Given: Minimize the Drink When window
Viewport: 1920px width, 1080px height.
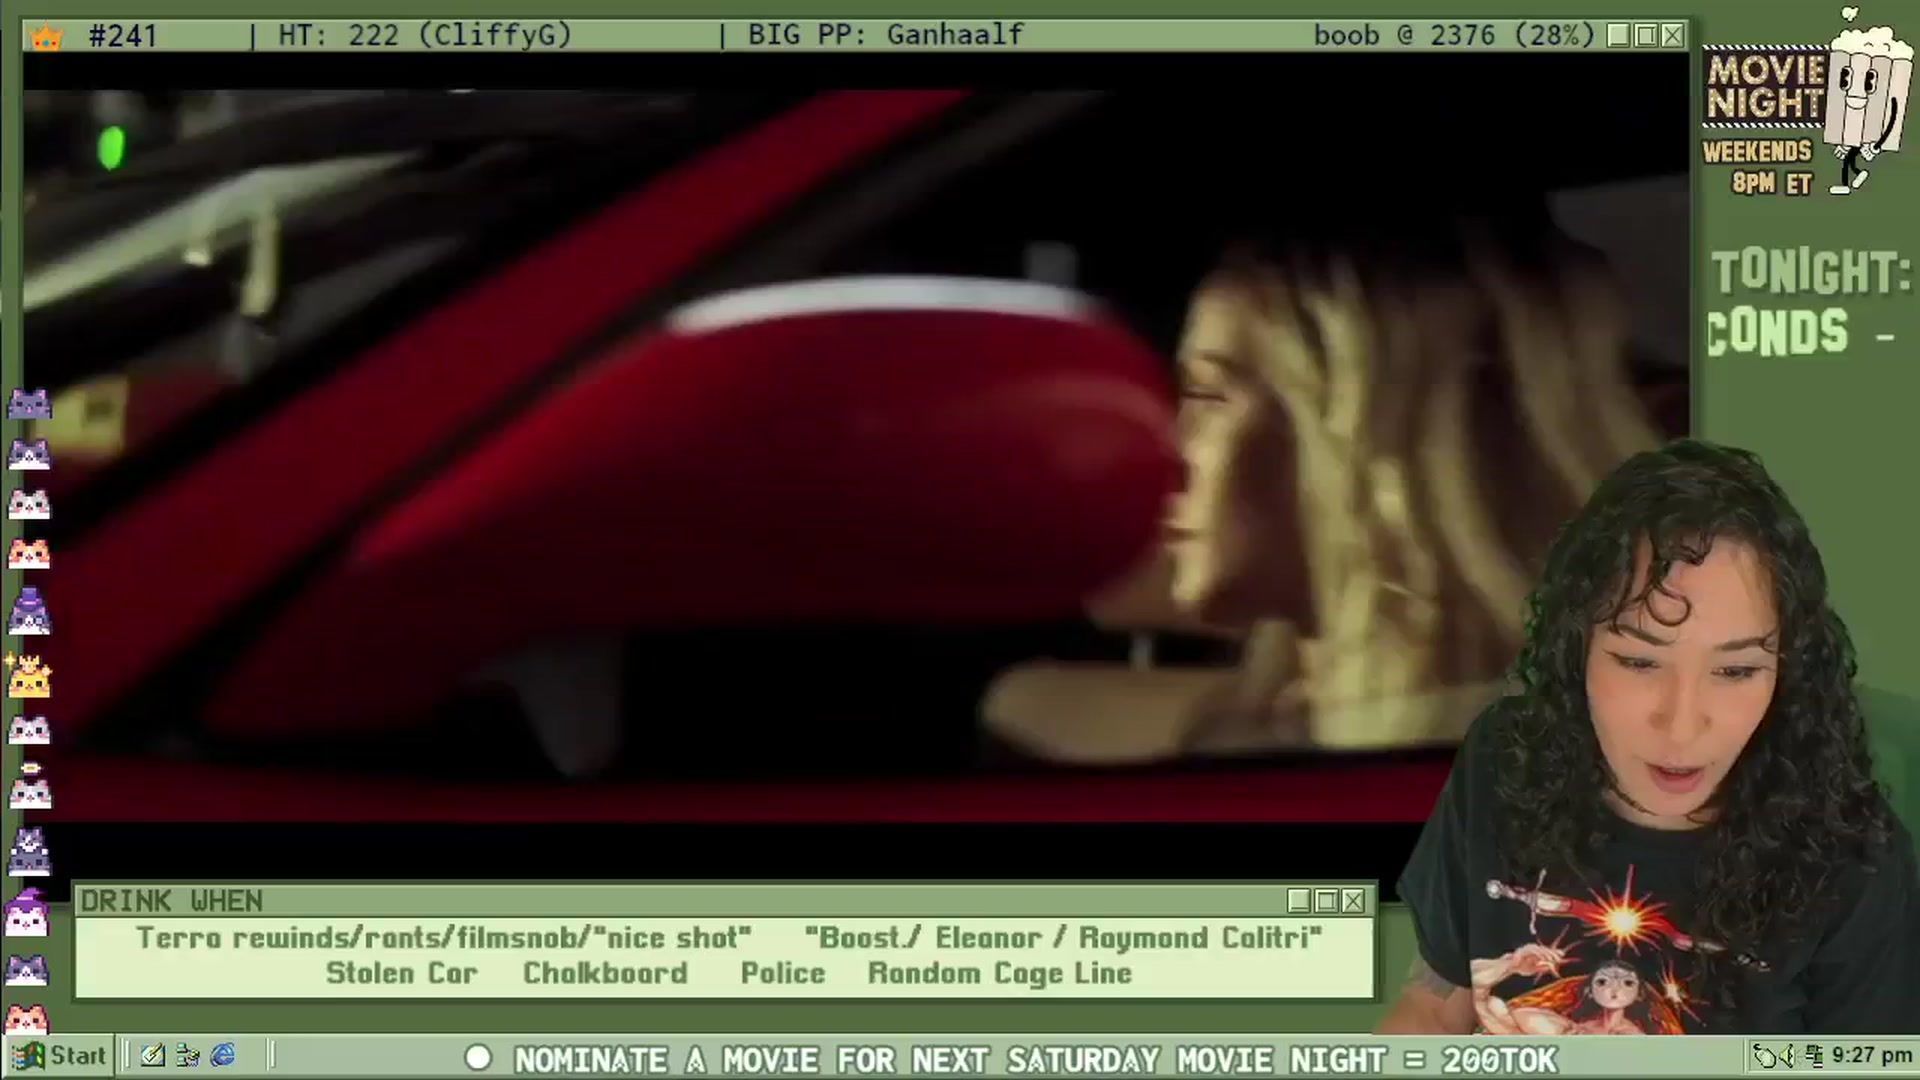Looking at the screenshot, I should click(1299, 901).
